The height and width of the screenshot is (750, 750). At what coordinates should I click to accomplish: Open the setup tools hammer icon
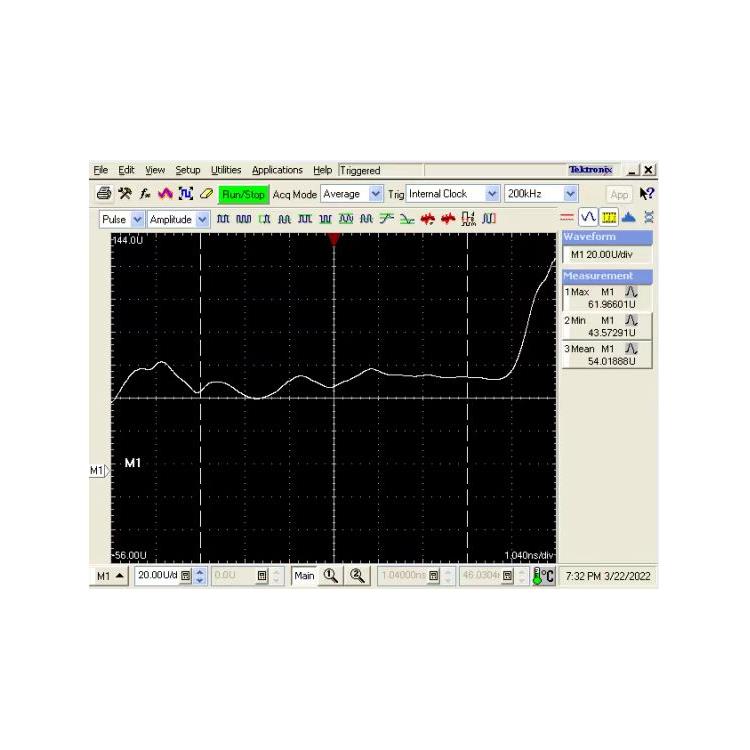pos(125,194)
